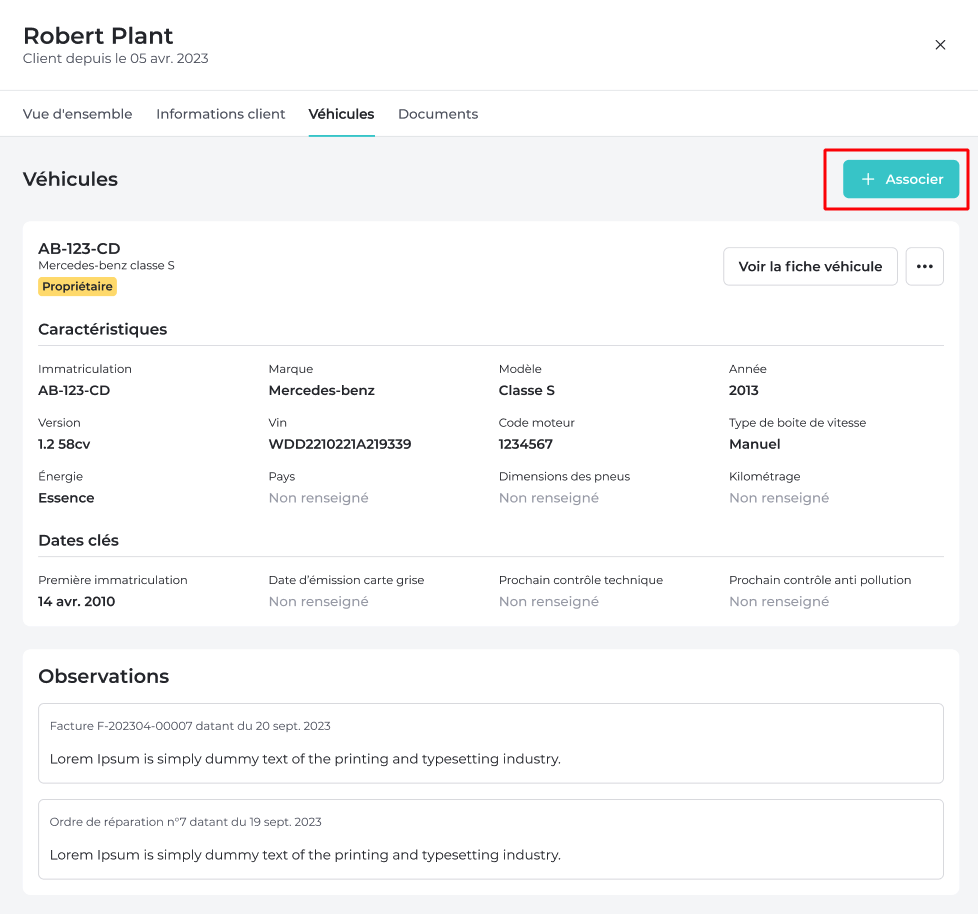Image resolution: width=978 pixels, height=914 pixels.
Task: Open the Documents tab
Action: coord(438,114)
